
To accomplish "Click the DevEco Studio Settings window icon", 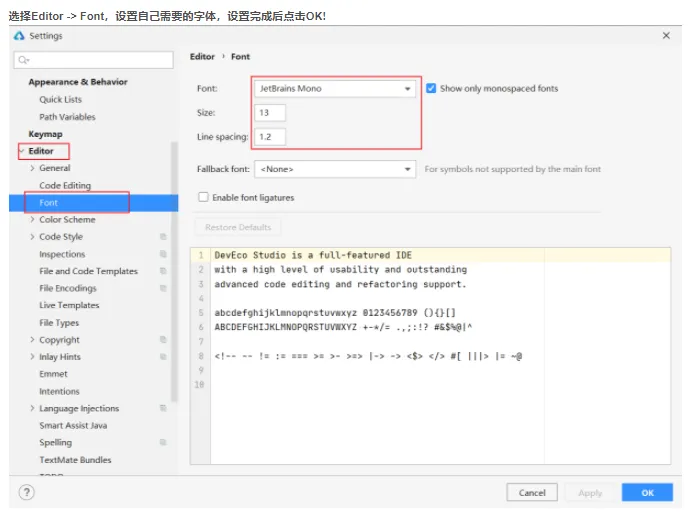I will 19,36.
